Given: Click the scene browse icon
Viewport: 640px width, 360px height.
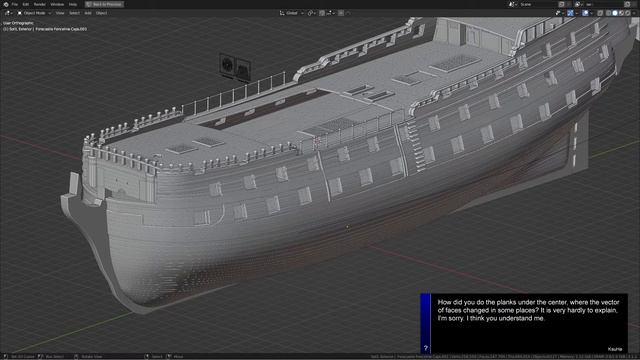Looking at the screenshot, I should (x=512, y=4).
